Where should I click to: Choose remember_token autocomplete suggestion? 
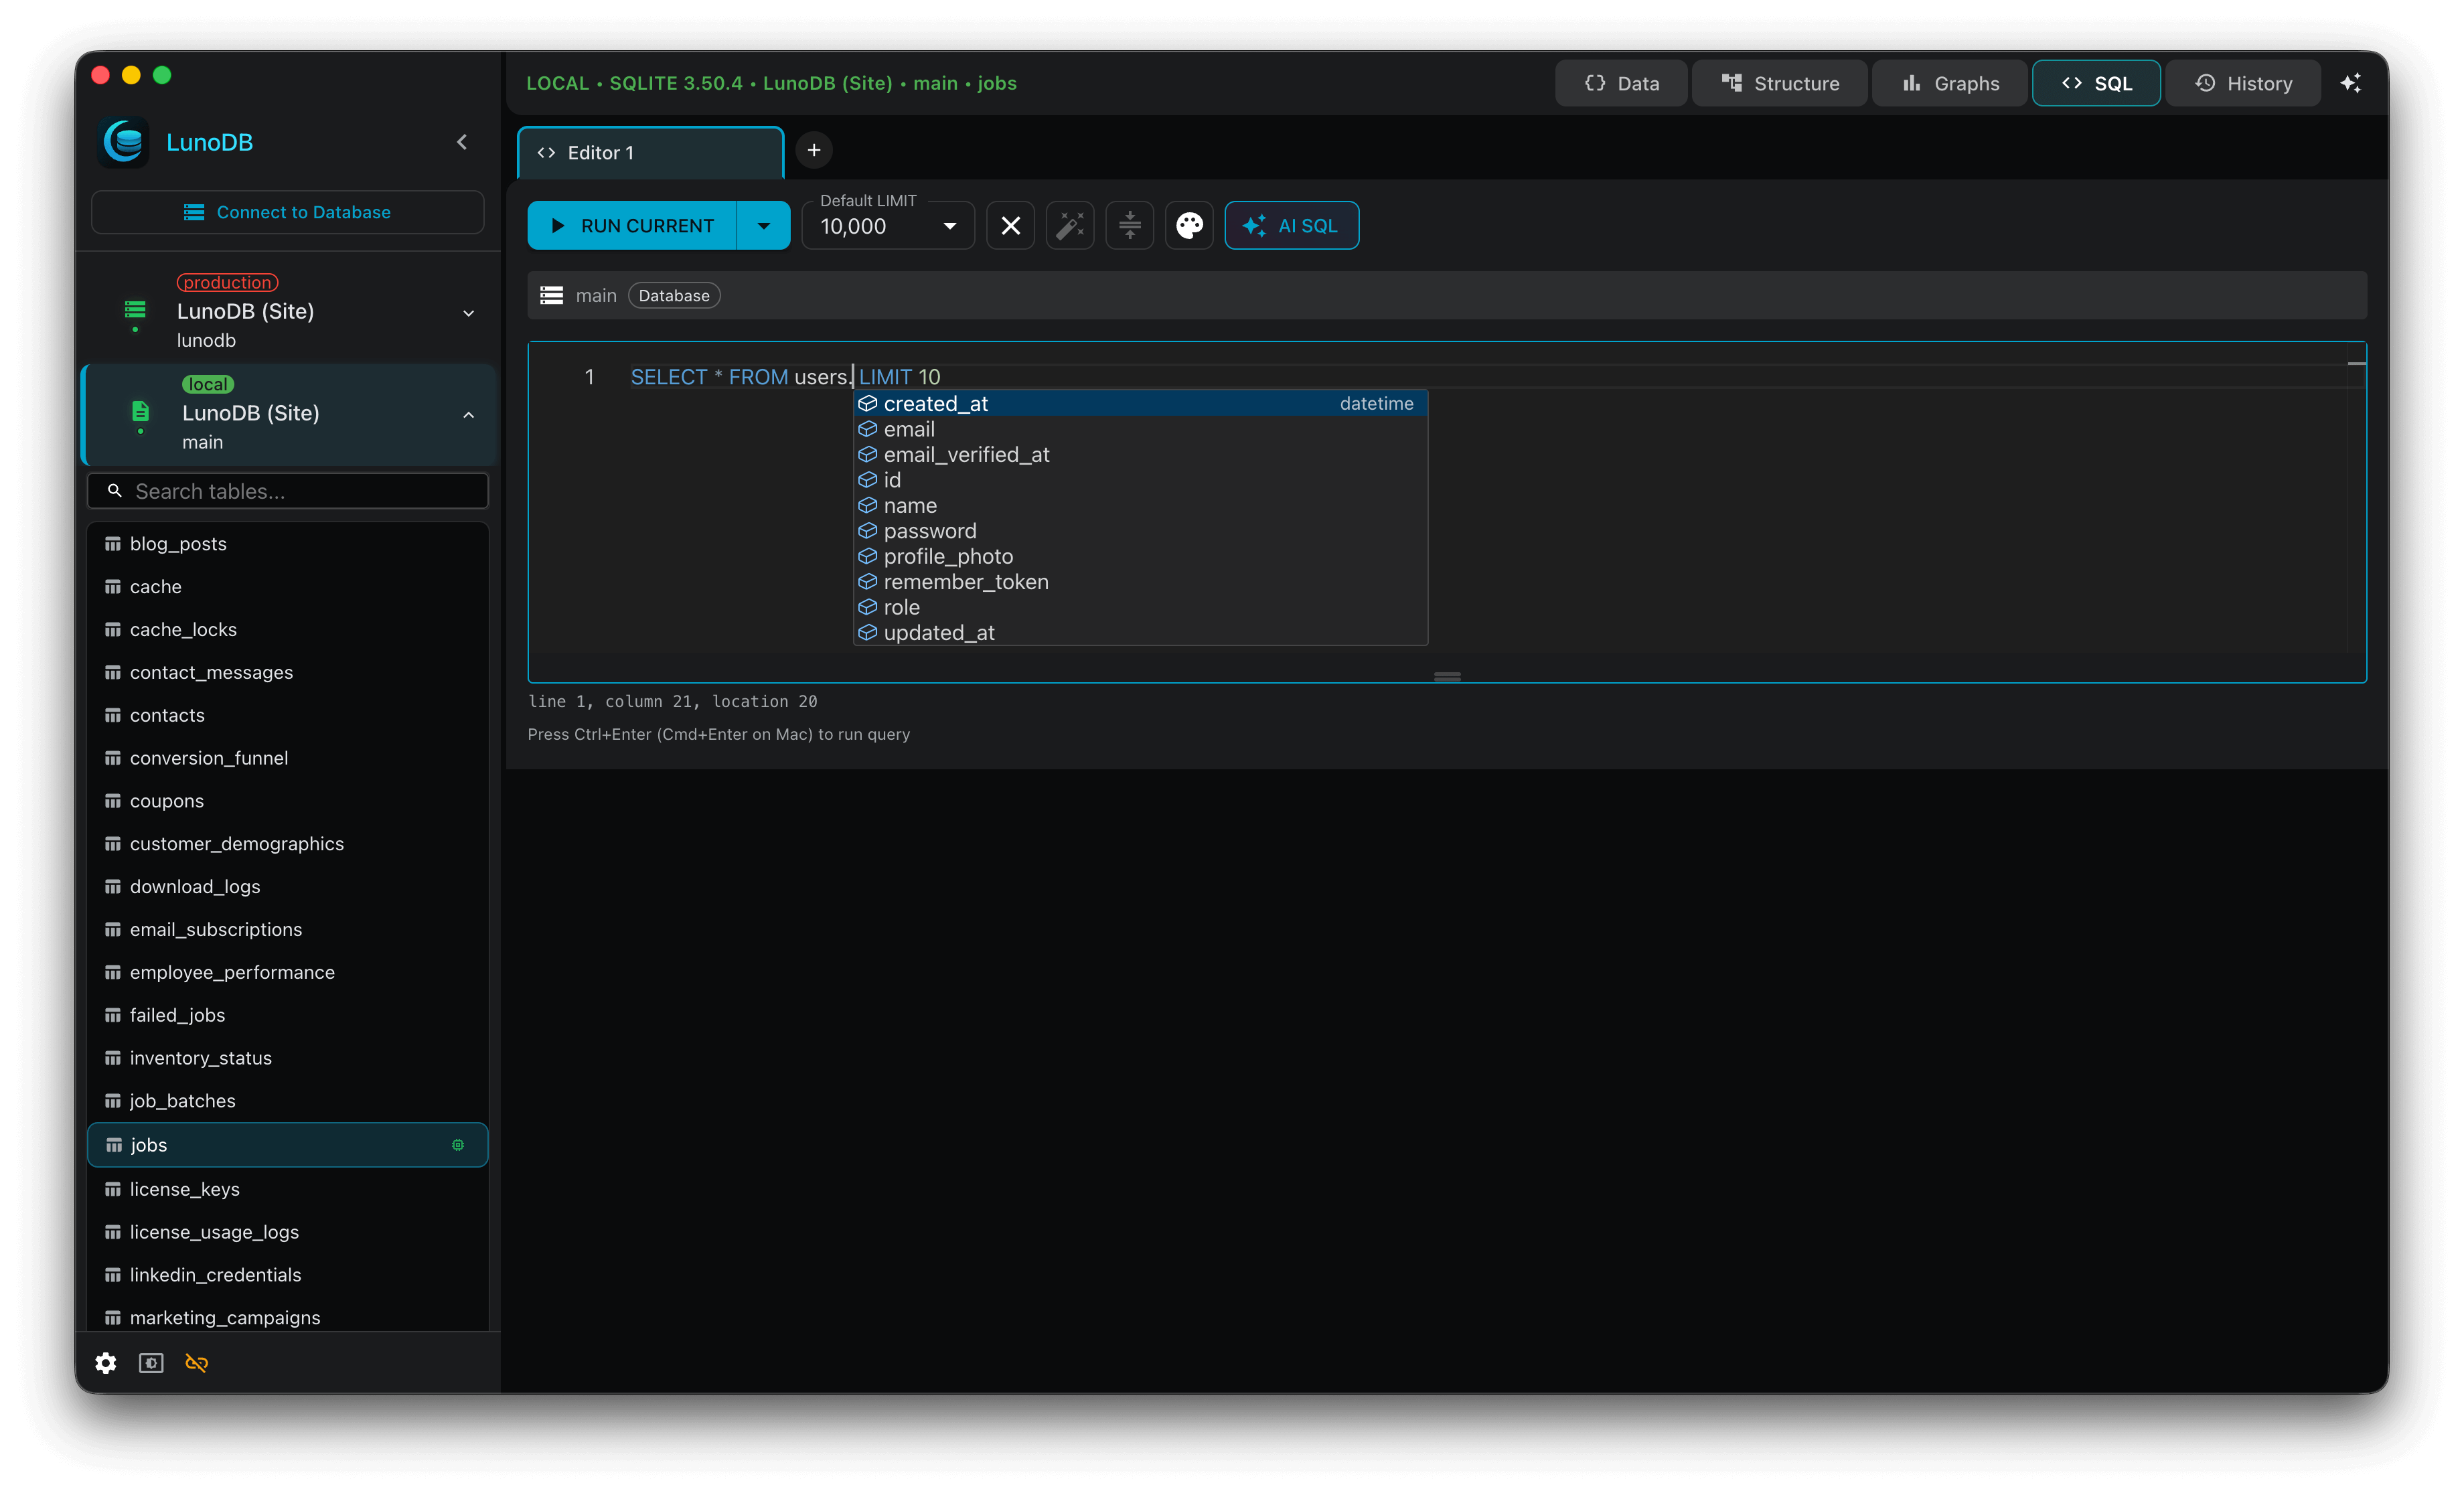pos(1141,582)
